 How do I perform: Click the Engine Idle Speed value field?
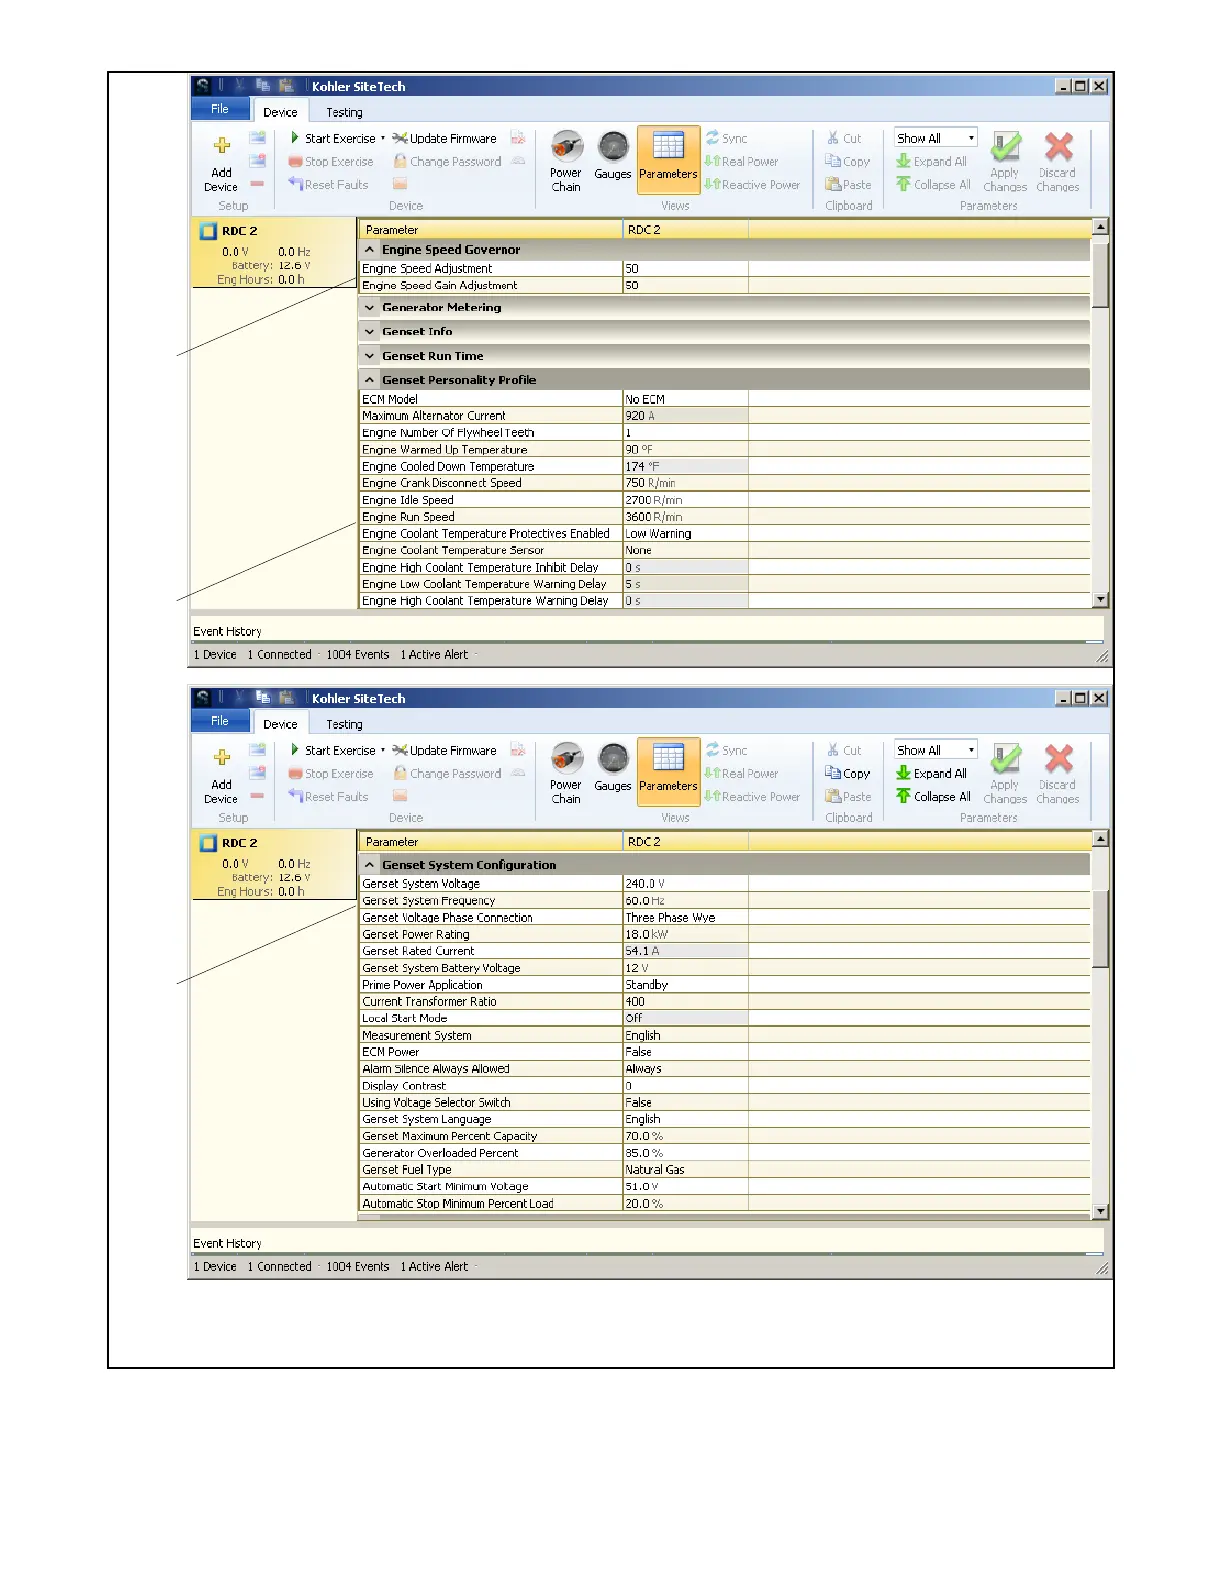click(x=685, y=500)
